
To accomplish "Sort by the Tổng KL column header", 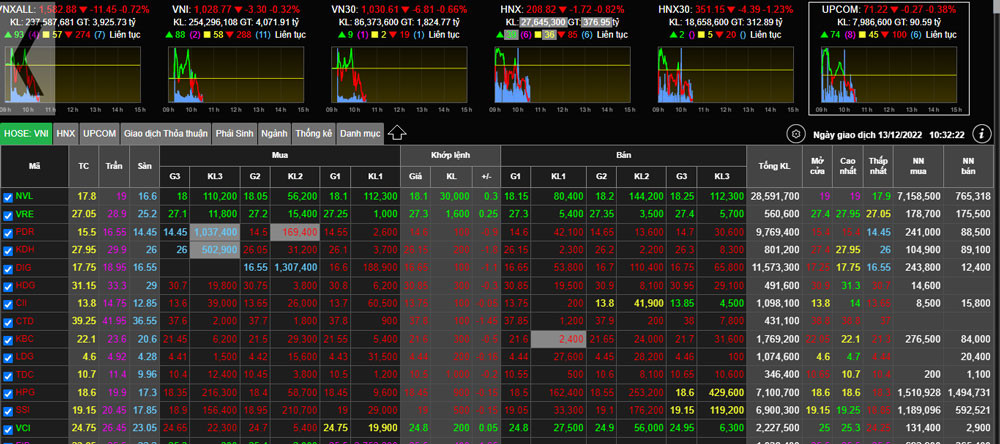I will pyautogui.click(x=778, y=164).
